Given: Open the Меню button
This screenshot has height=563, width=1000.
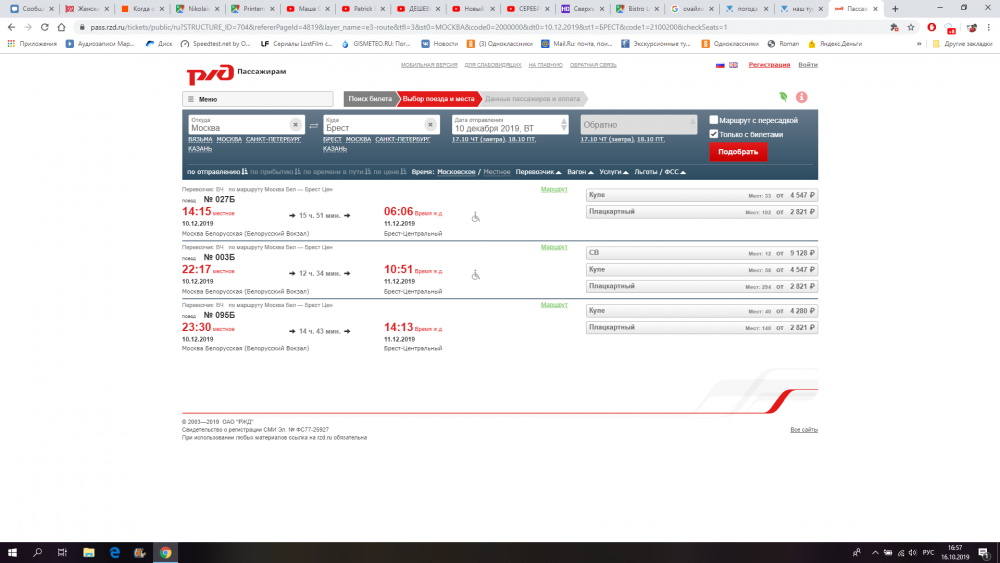Looking at the screenshot, I should point(257,99).
